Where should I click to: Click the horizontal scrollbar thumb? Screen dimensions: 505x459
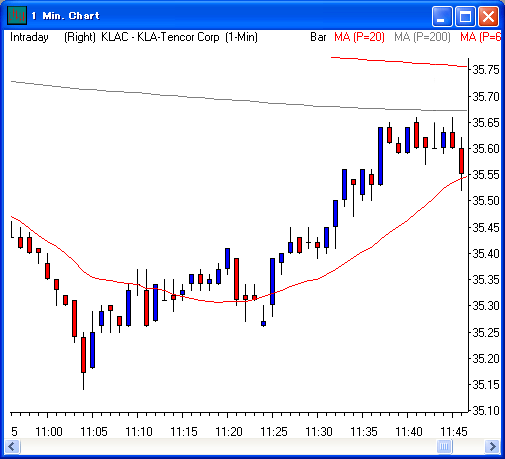click(444, 446)
